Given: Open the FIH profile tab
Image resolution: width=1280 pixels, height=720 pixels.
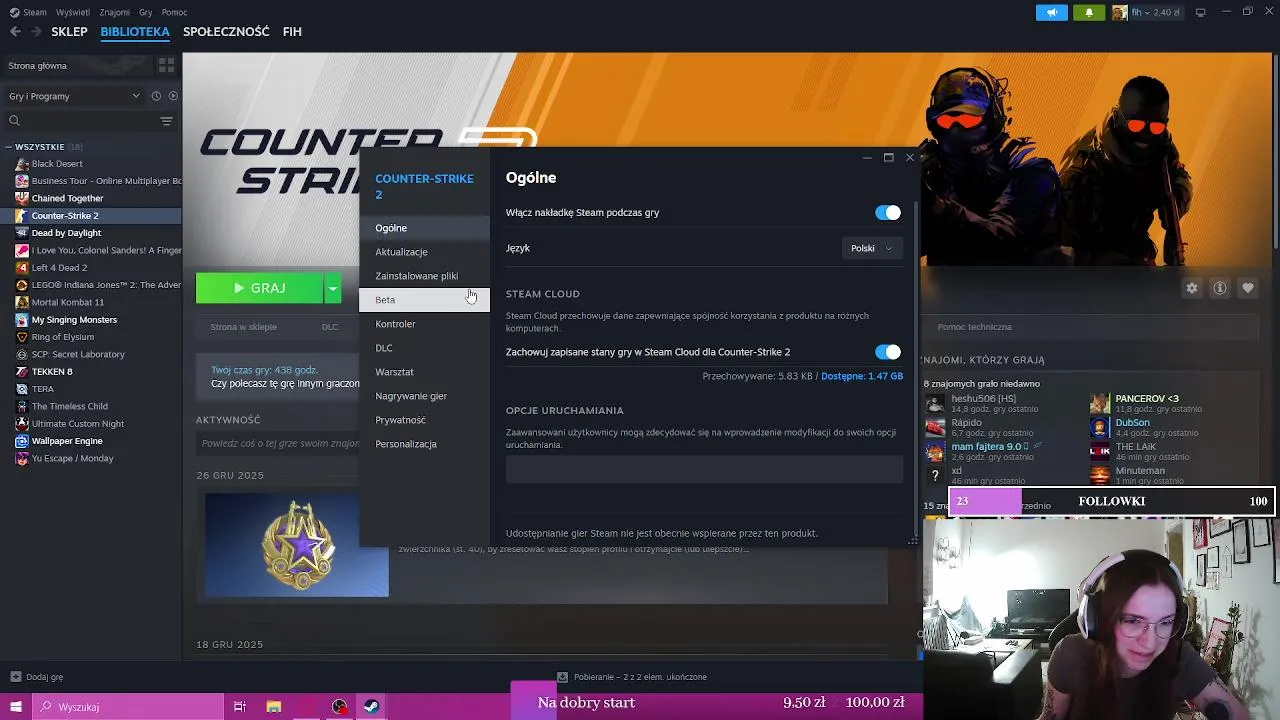Looking at the screenshot, I should (292, 32).
